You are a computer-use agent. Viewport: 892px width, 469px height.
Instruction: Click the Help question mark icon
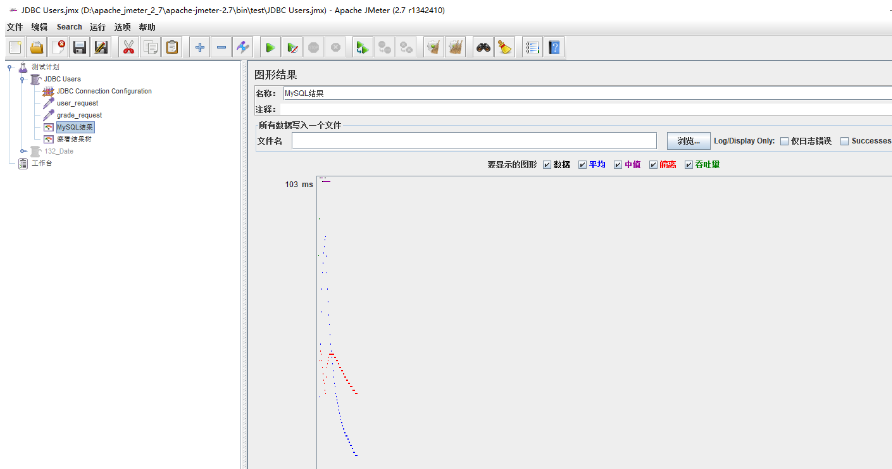(x=554, y=47)
